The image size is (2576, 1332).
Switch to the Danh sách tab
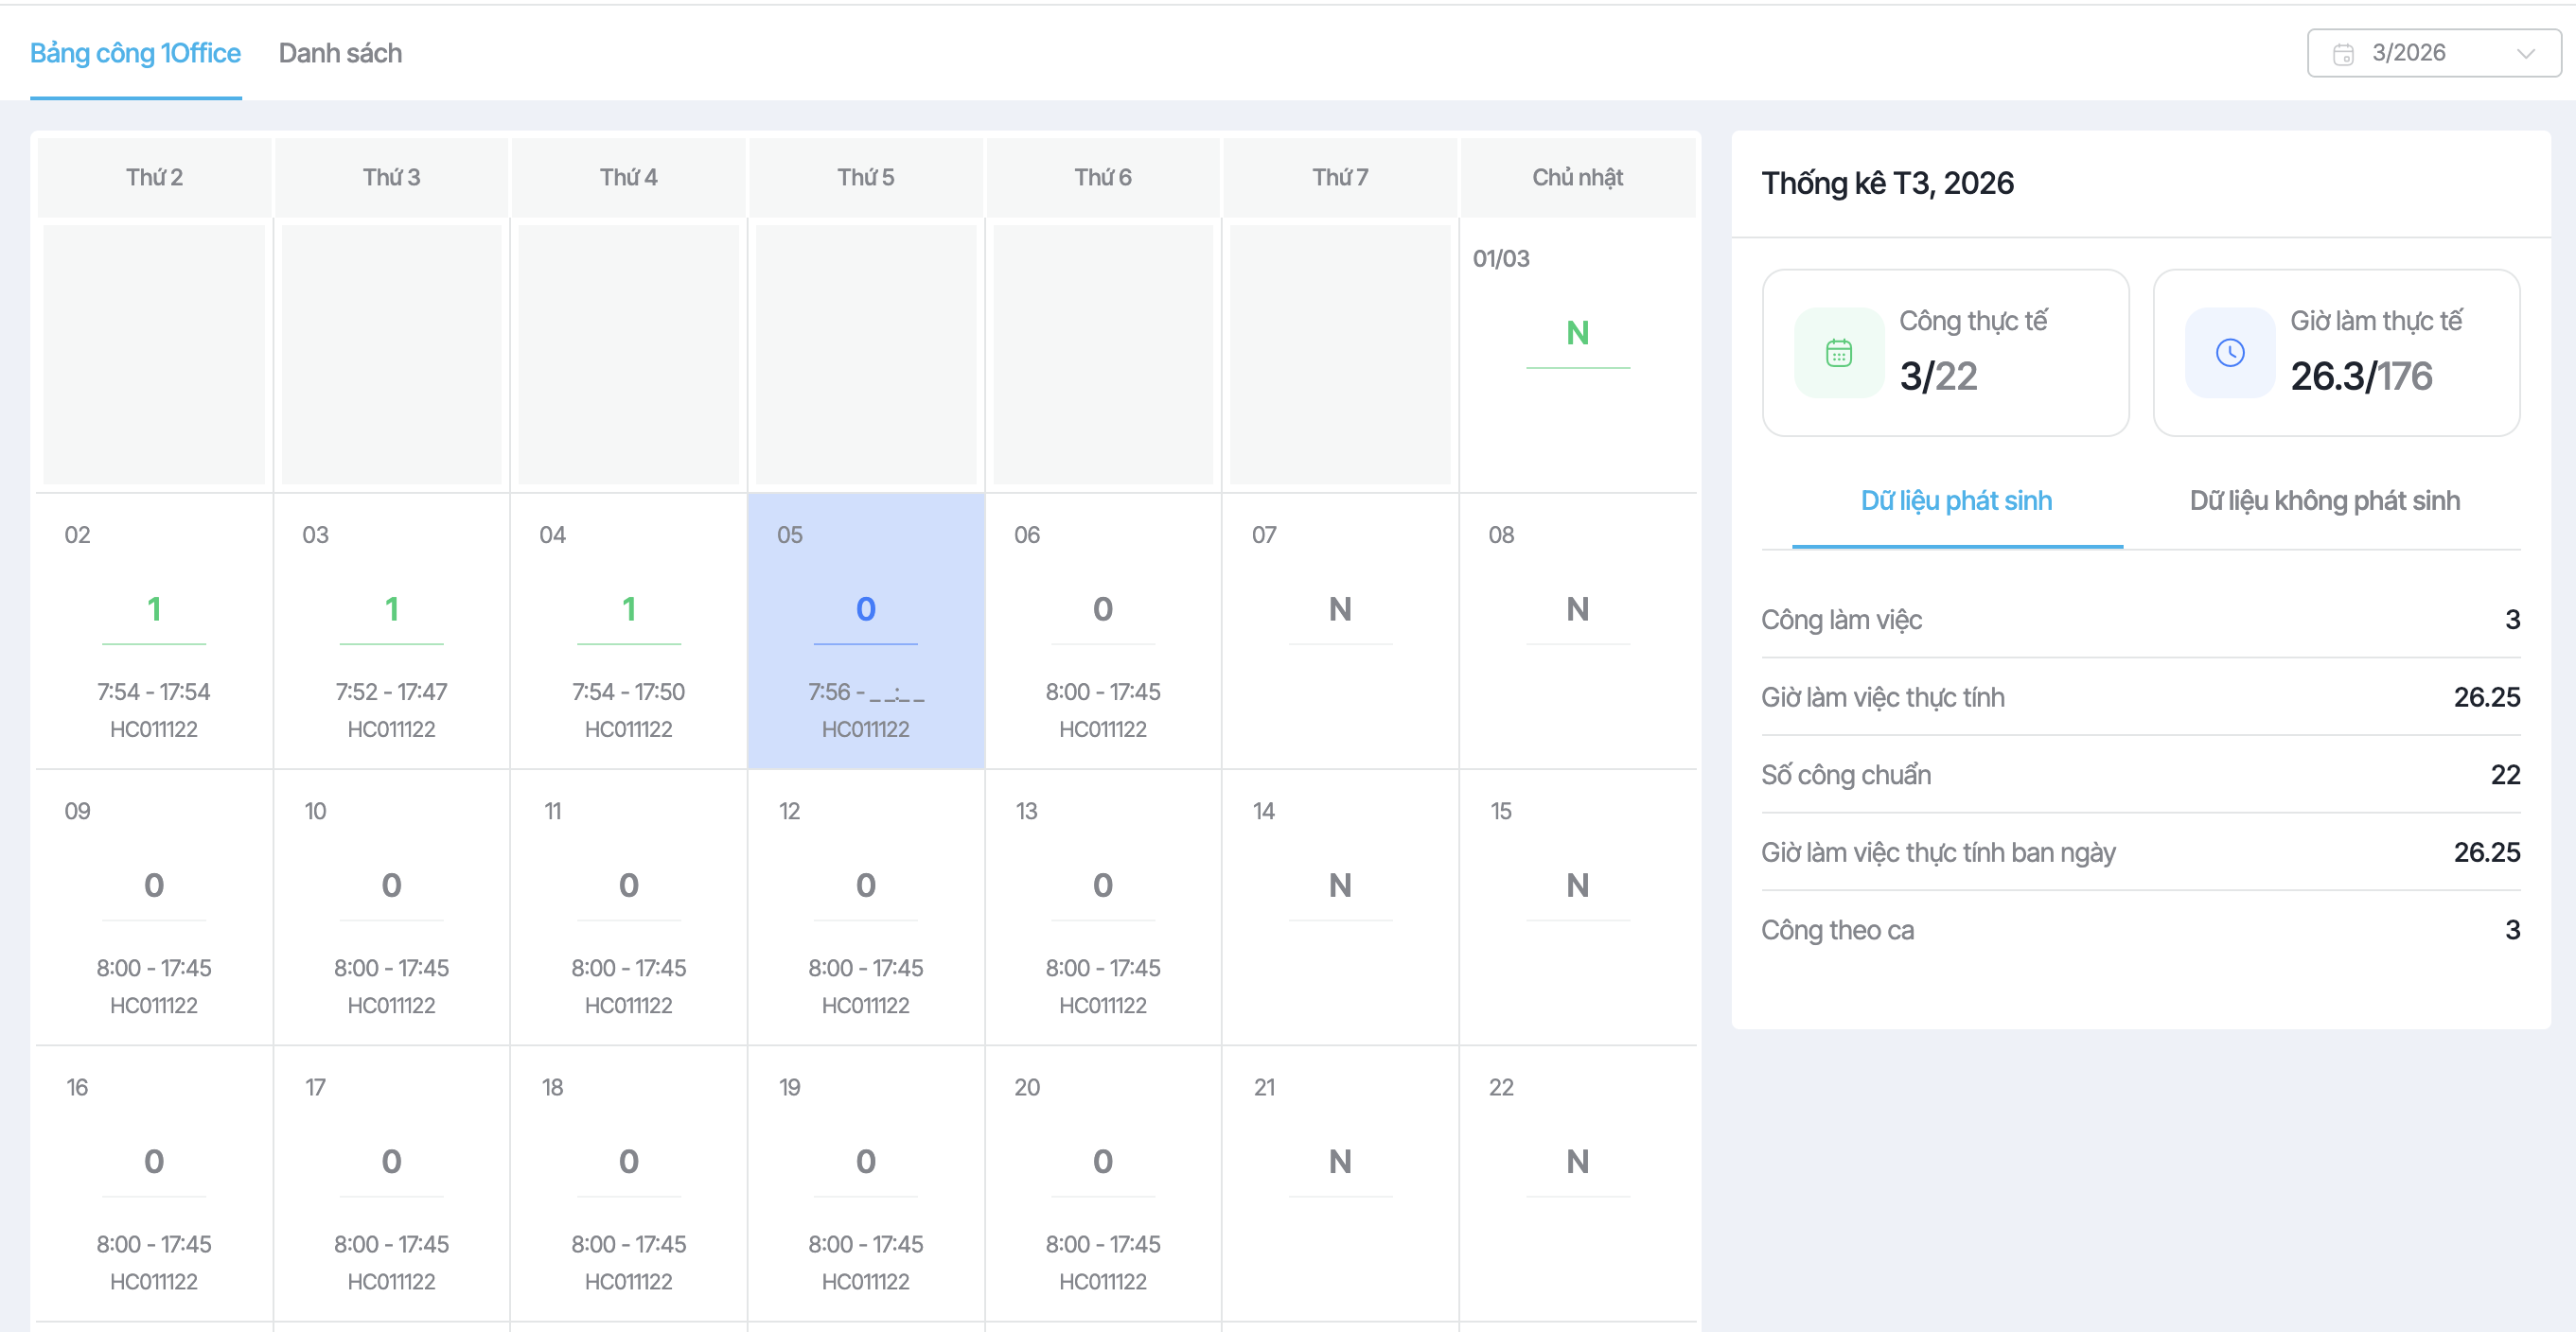(340, 54)
